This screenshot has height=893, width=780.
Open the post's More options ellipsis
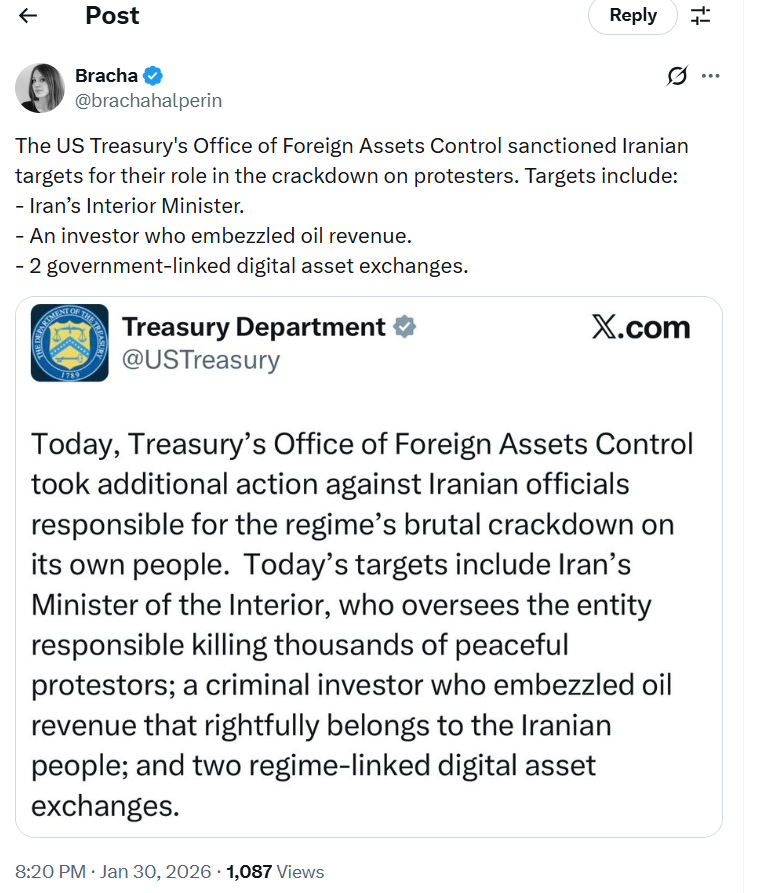coord(710,76)
